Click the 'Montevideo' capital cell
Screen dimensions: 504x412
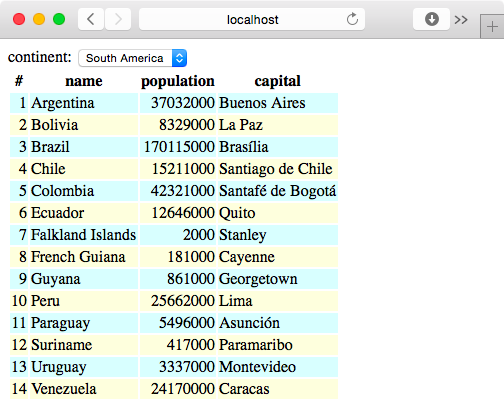278,367
